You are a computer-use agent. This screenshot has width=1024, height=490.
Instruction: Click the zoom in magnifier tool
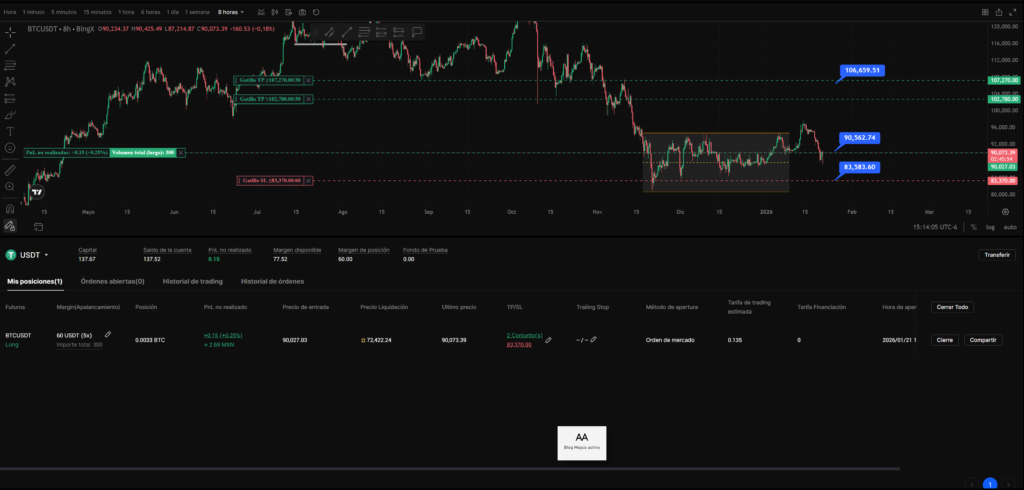(10, 187)
